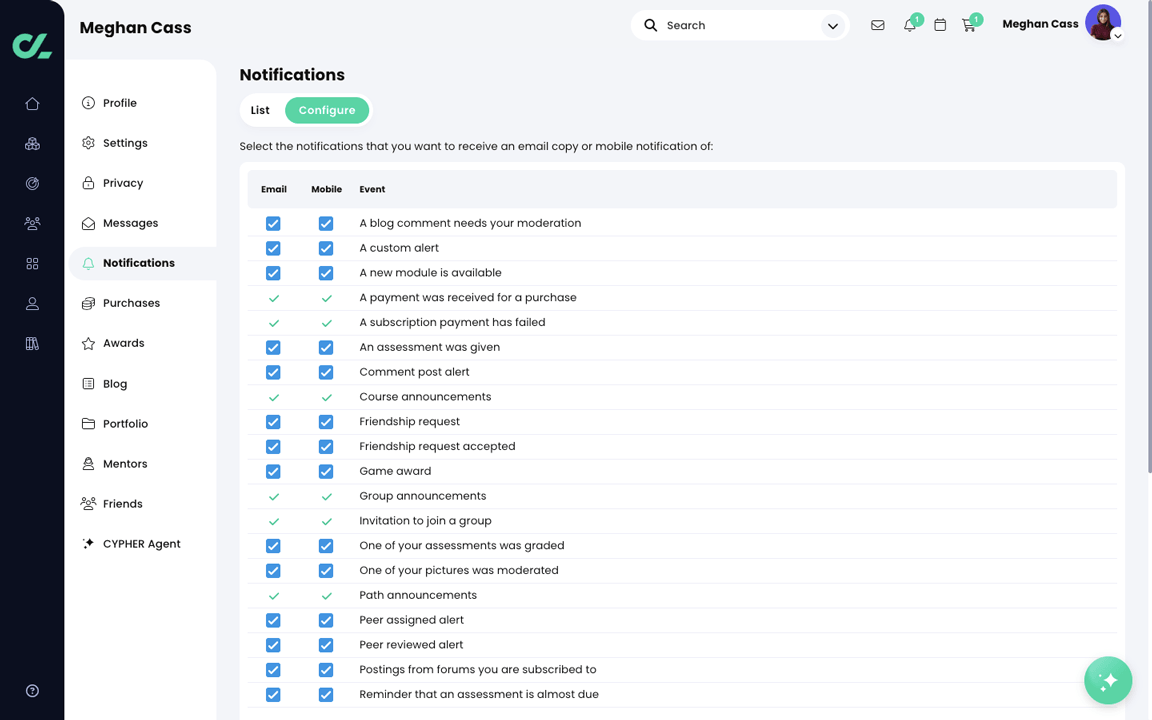Click the Mentors person icon

[x=88, y=464]
